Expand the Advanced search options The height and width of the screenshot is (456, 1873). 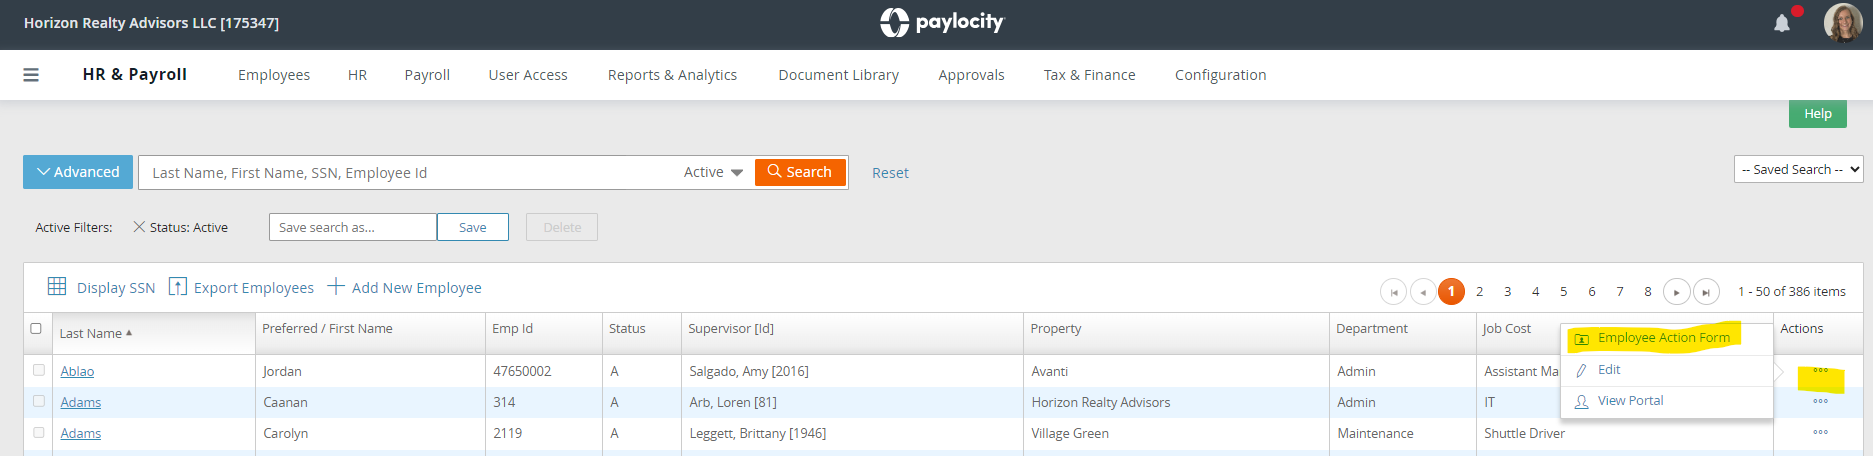(78, 172)
